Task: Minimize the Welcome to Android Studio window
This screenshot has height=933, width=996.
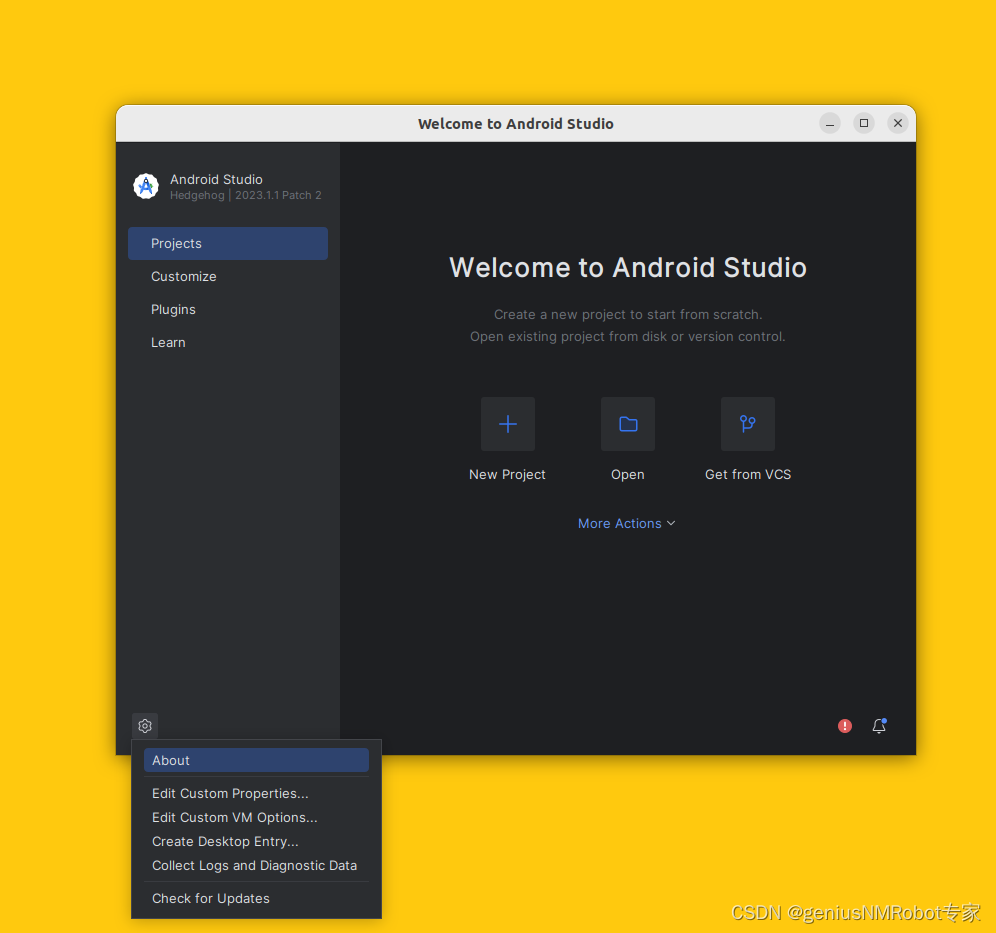Action: click(830, 123)
